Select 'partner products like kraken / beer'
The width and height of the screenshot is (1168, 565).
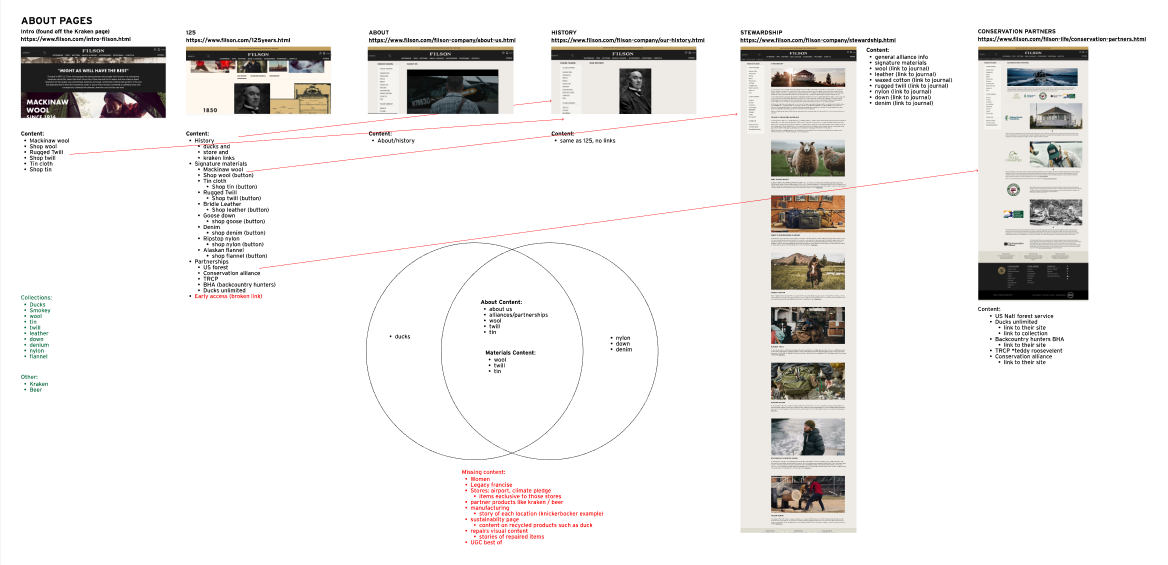tap(515, 502)
